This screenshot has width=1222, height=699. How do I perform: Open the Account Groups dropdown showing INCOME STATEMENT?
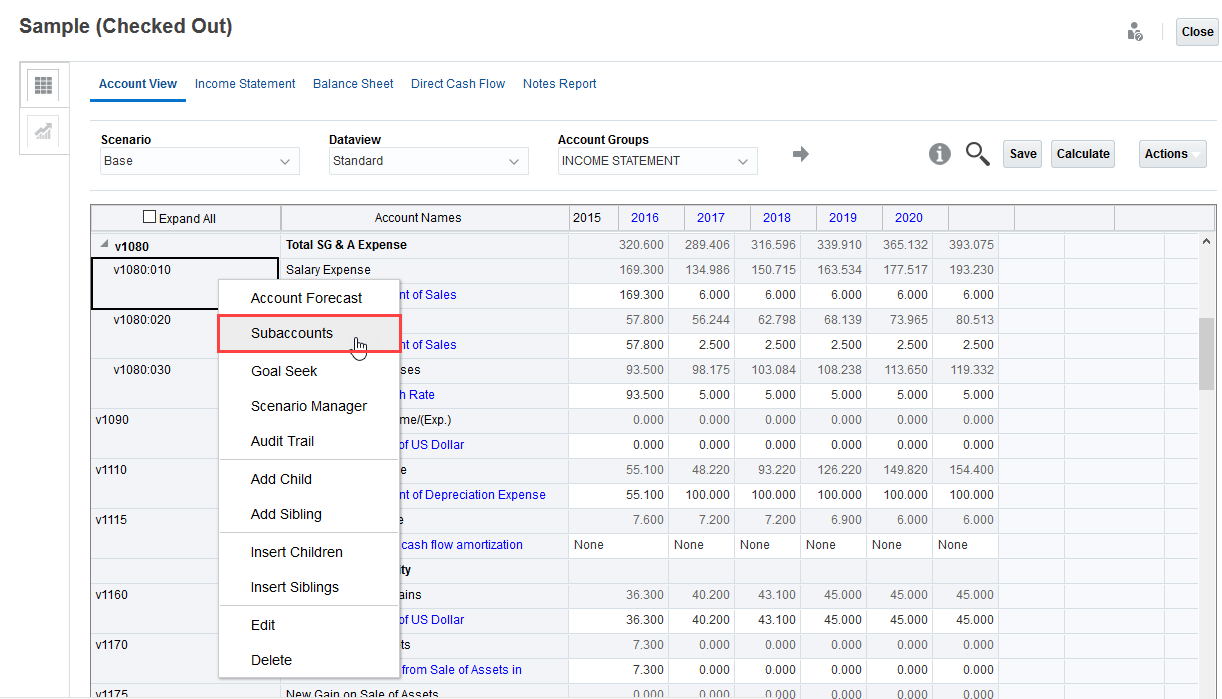[657, 160]
